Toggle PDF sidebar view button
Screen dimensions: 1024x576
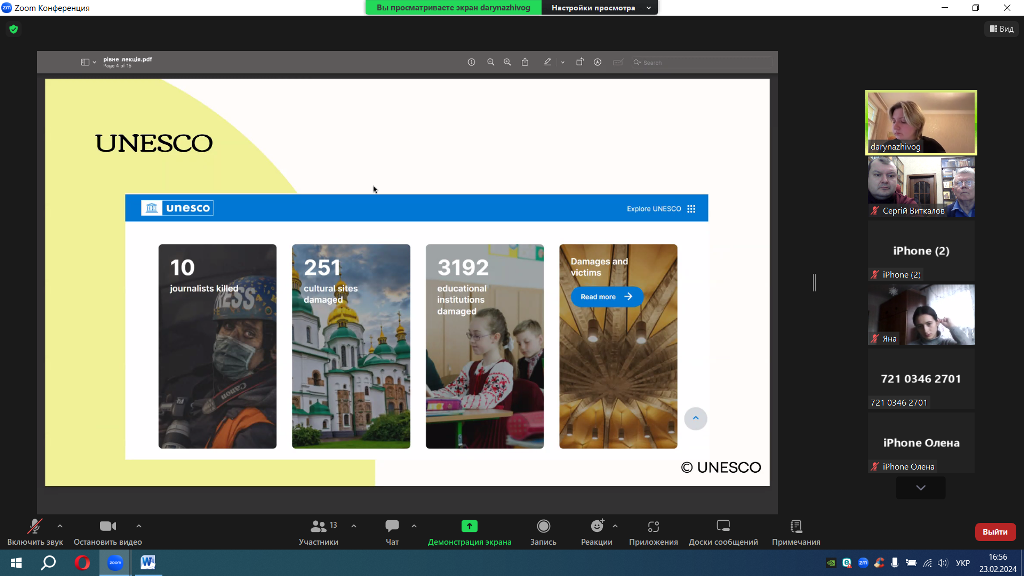click(x=85, y=62)
